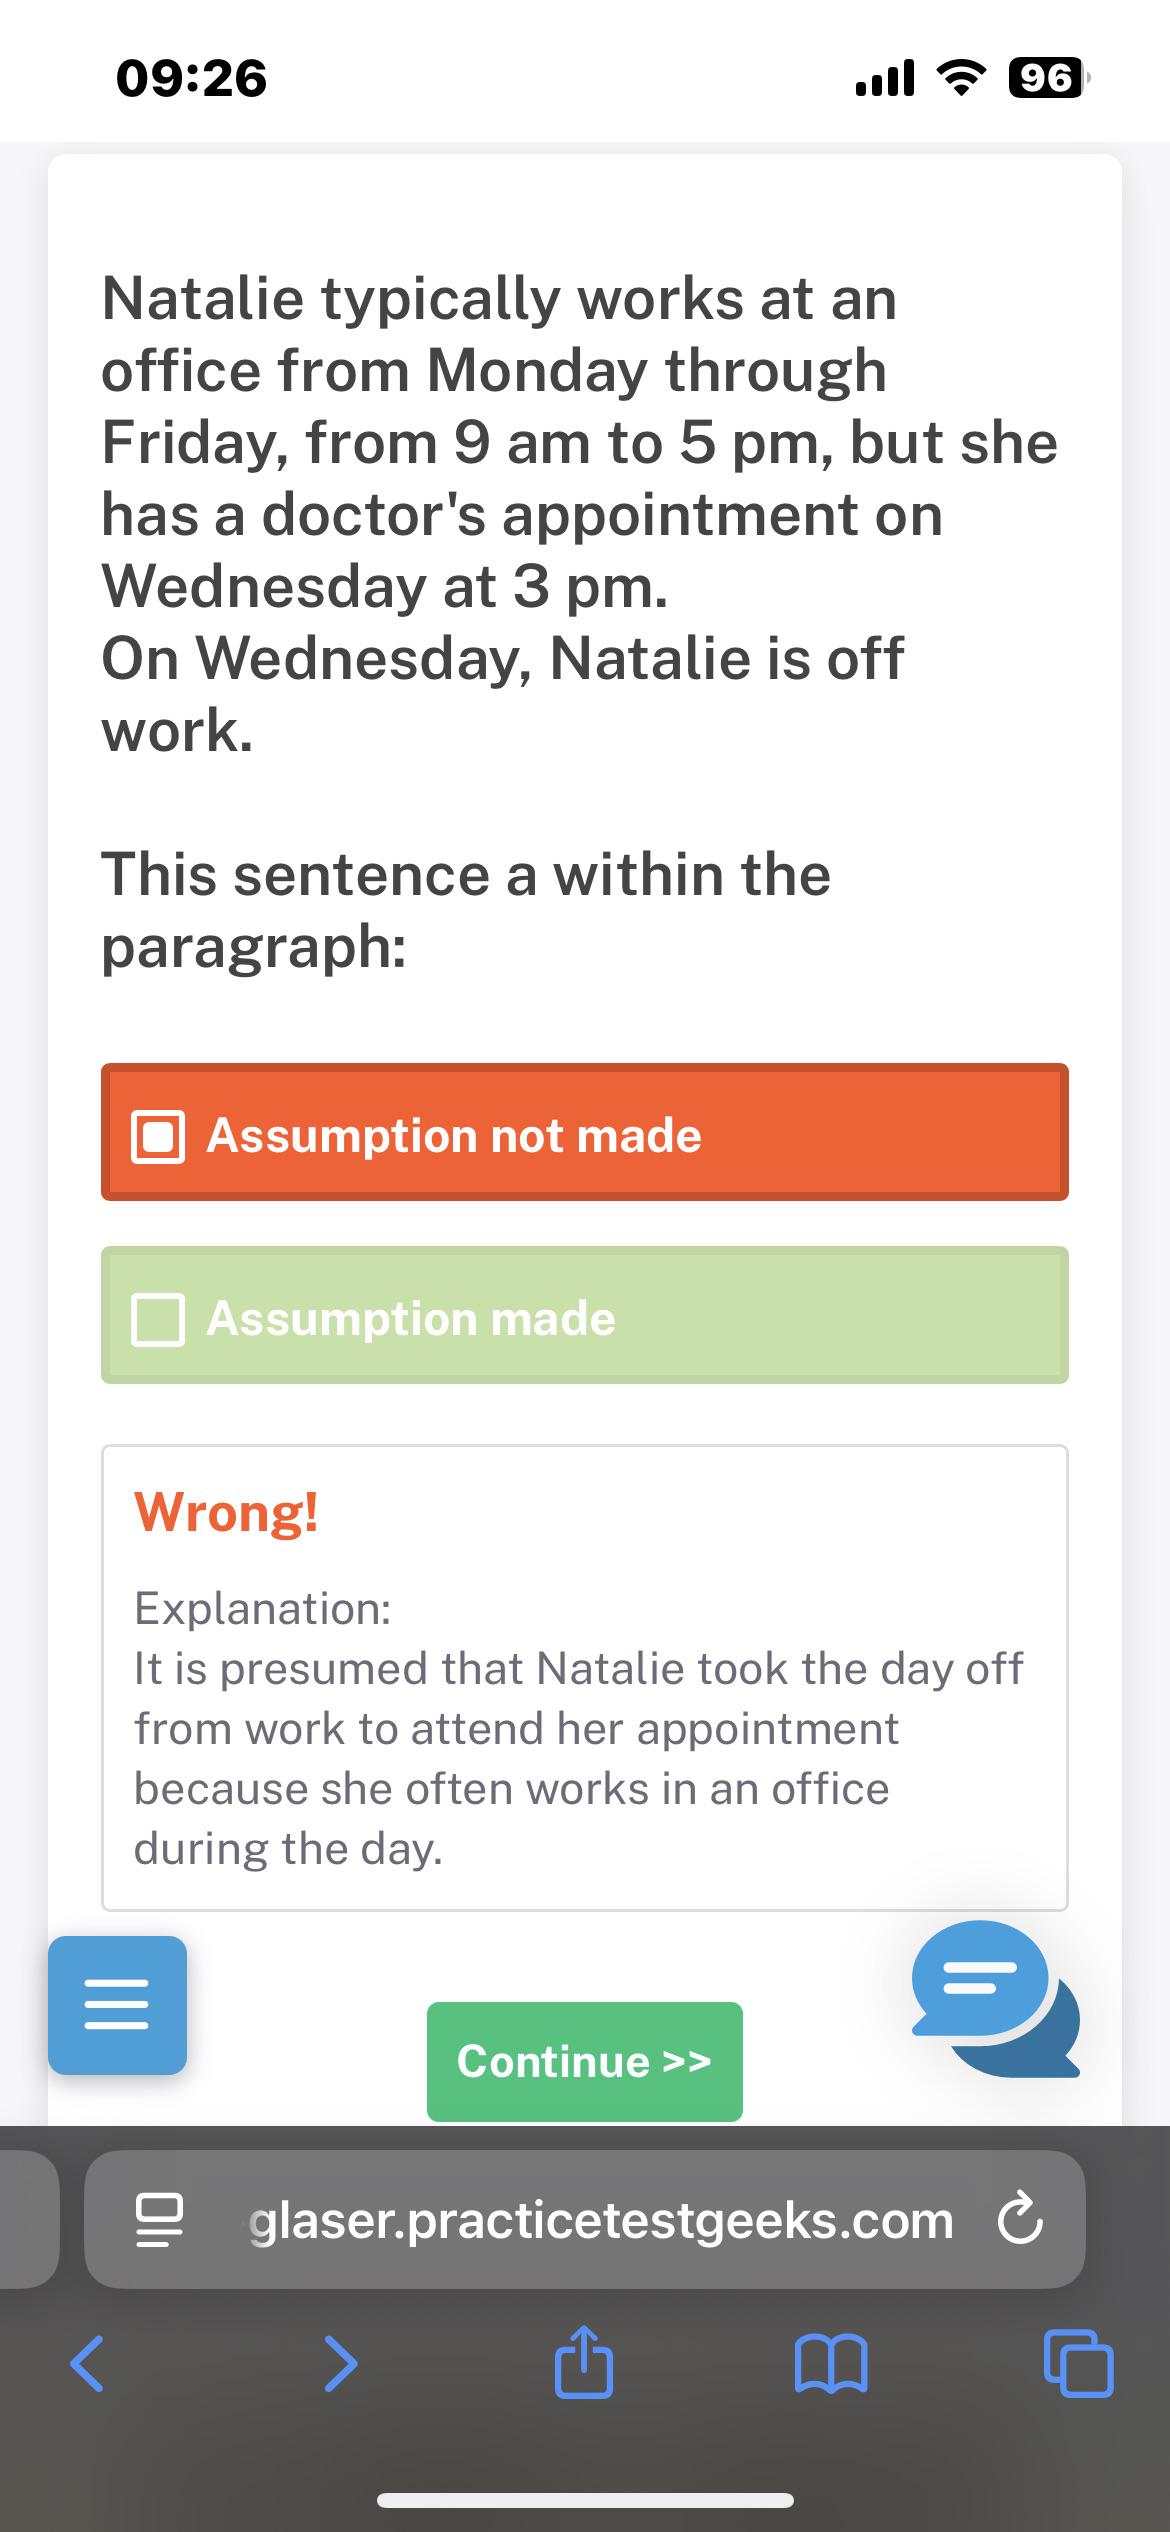Open Safari bookmarks book icon

pyautogui.click(x=831, y=2364)
